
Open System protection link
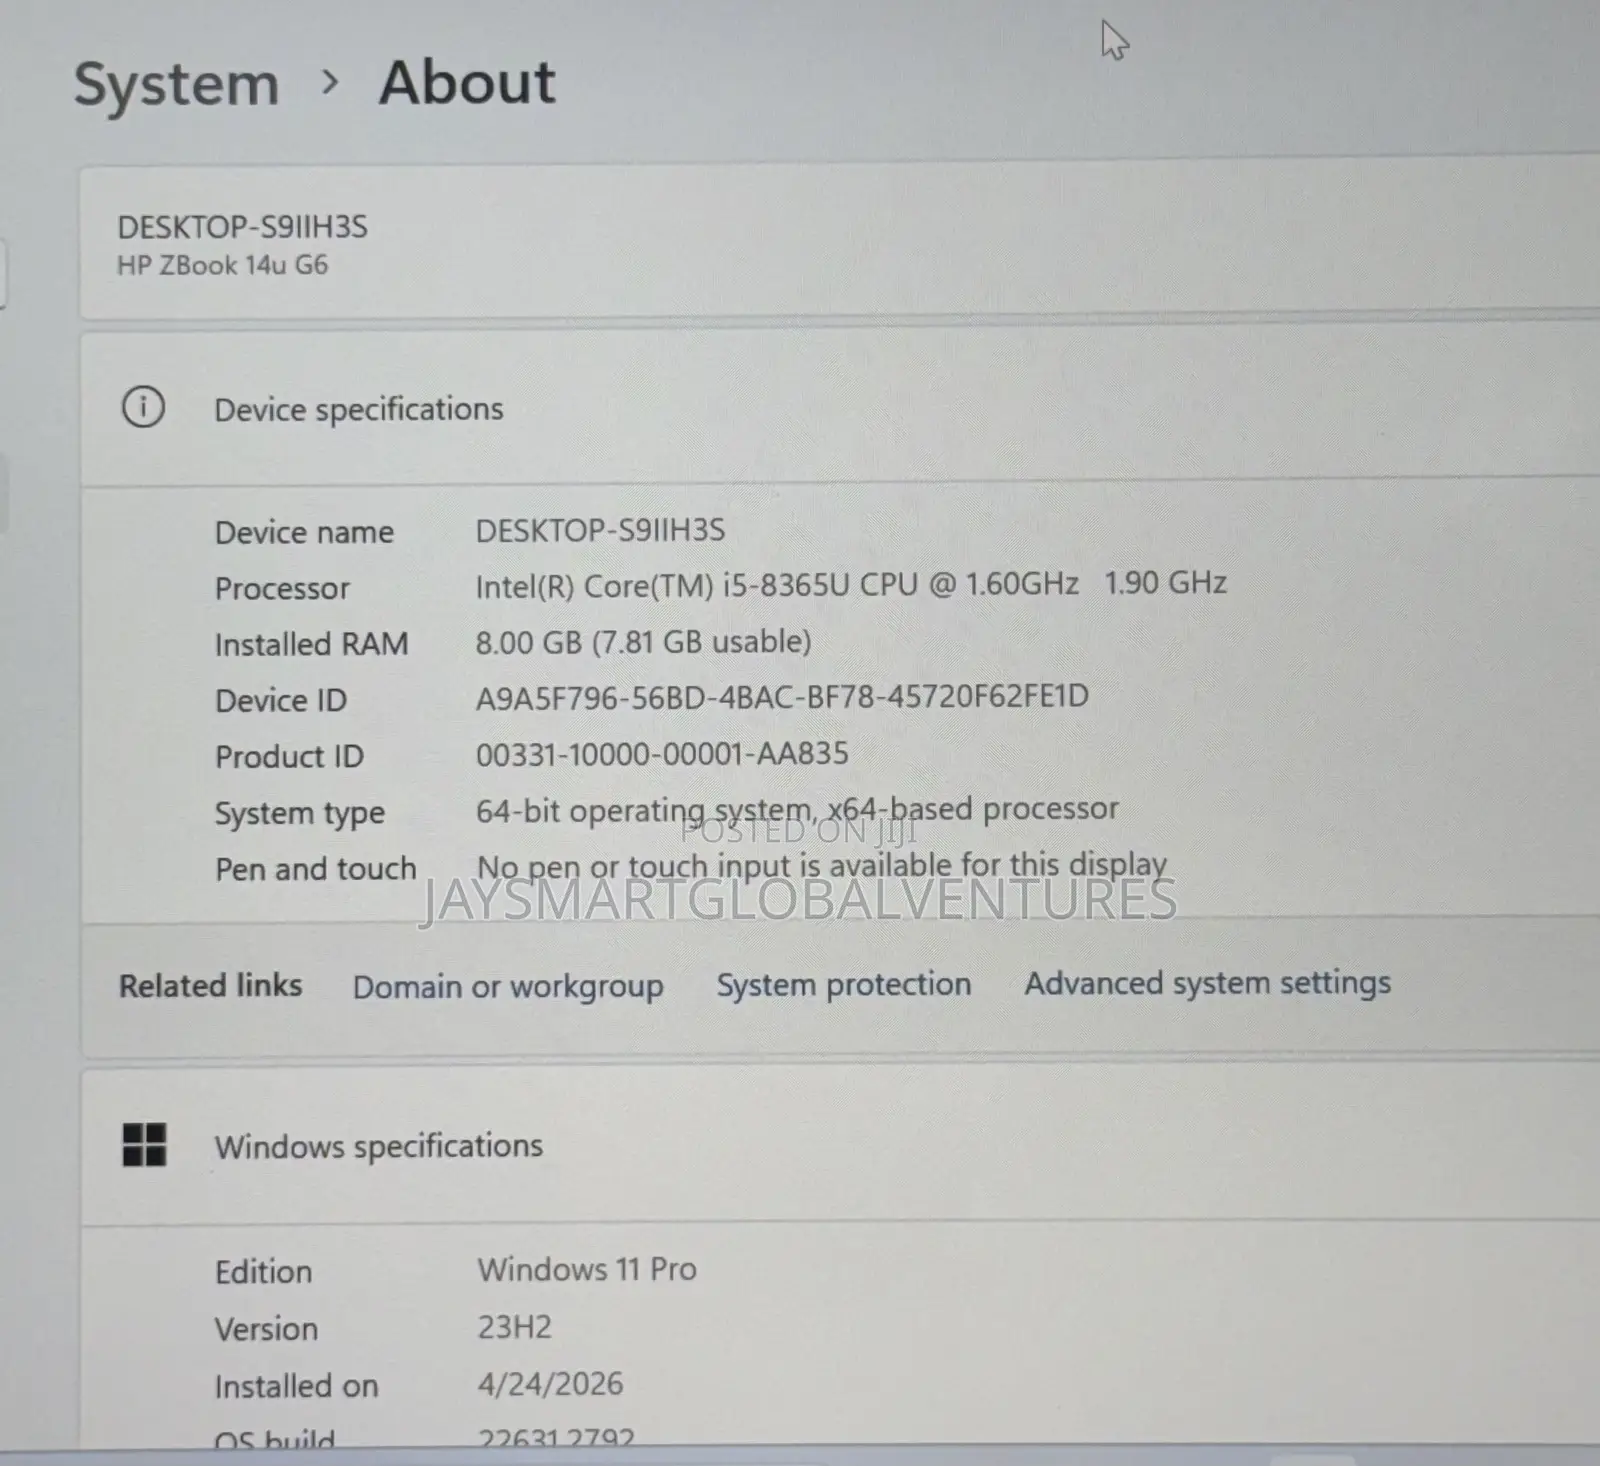(844, 985)
